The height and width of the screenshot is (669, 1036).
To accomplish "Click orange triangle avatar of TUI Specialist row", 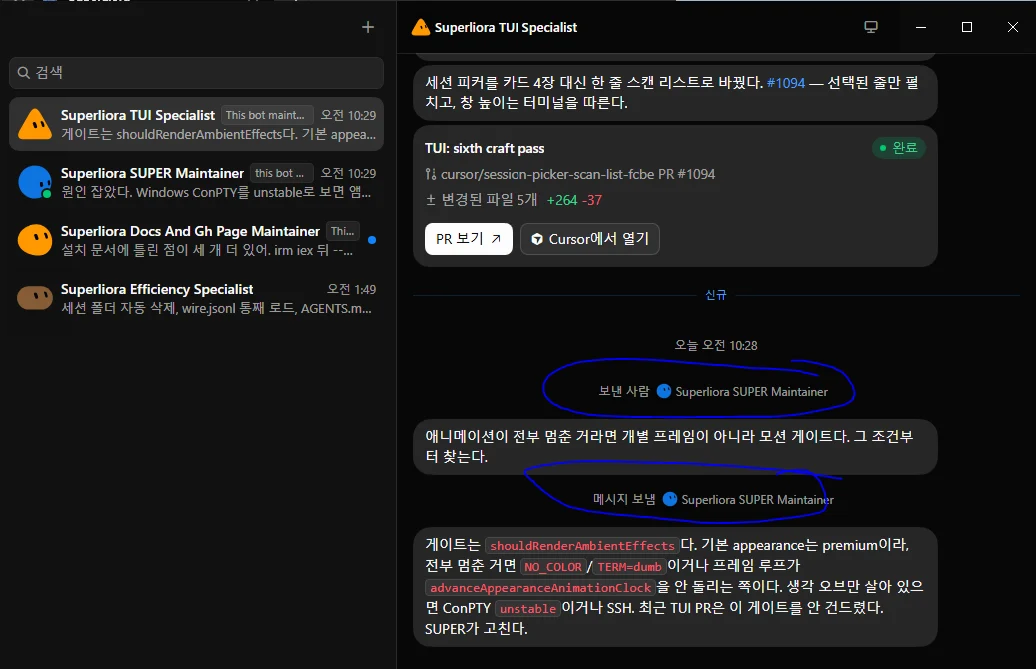I will click(35, 124).
